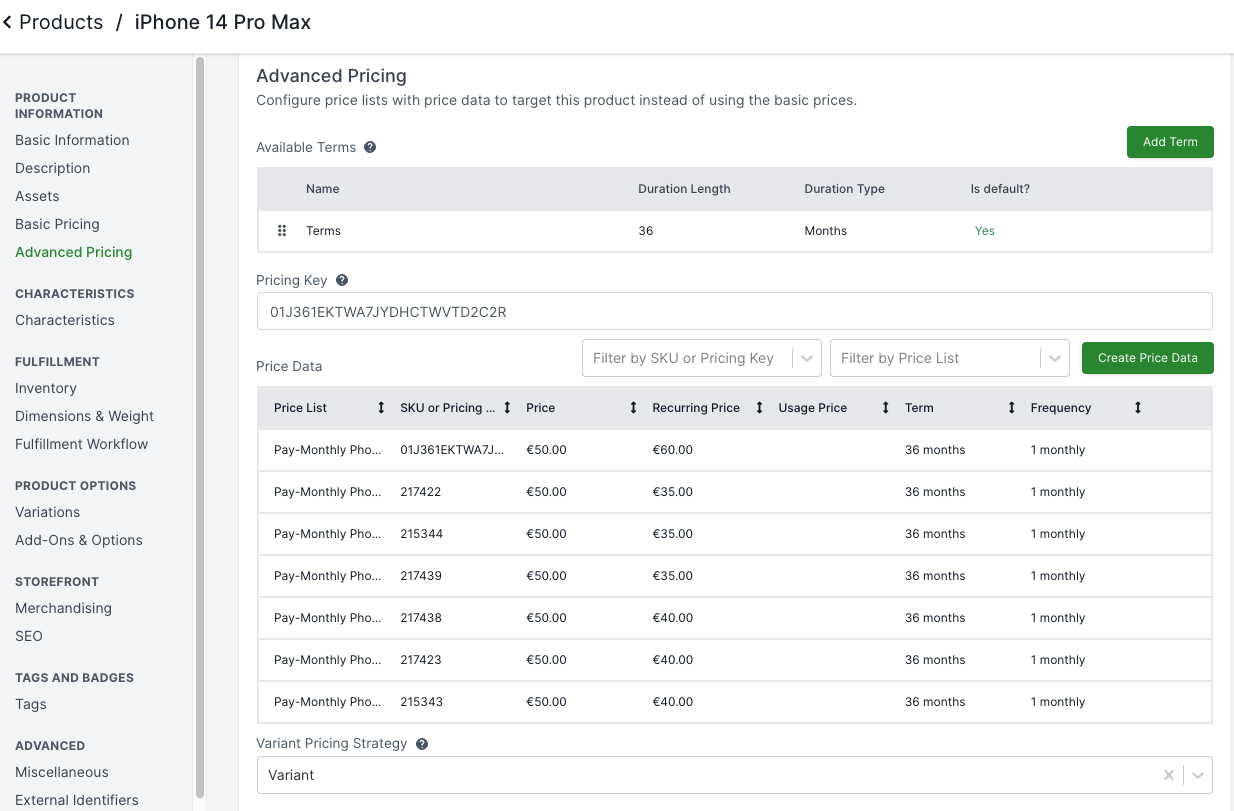The height and width of the screenshot is (811, 1234).
Task: Open the Variant Pricing Strategy help icon
Action: pos(422,744)
